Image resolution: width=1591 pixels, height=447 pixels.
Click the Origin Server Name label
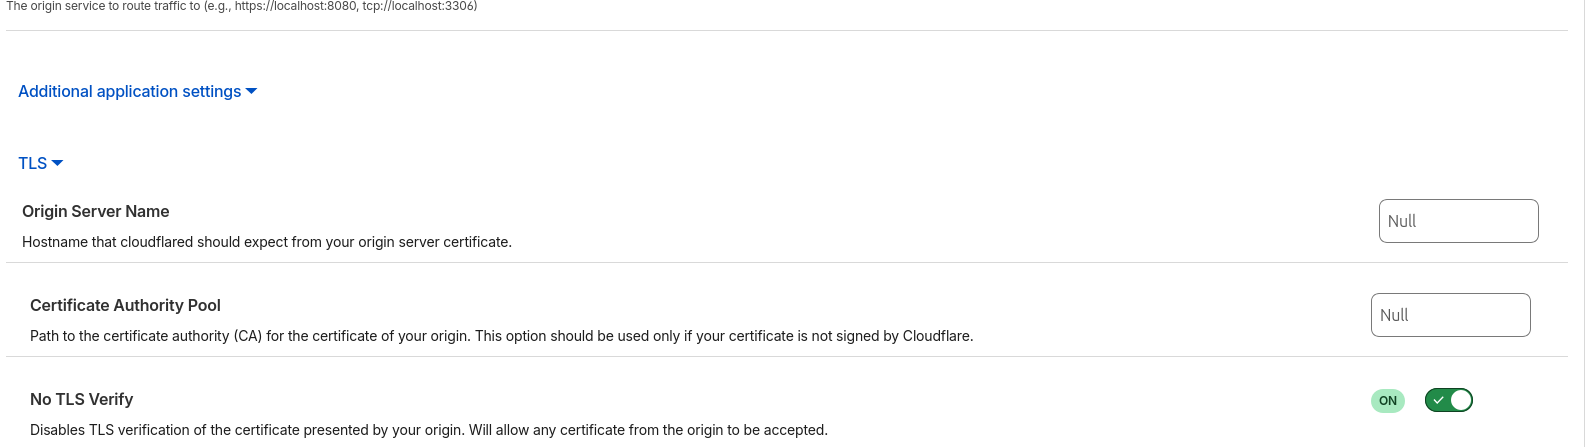(x=95, y=211)
